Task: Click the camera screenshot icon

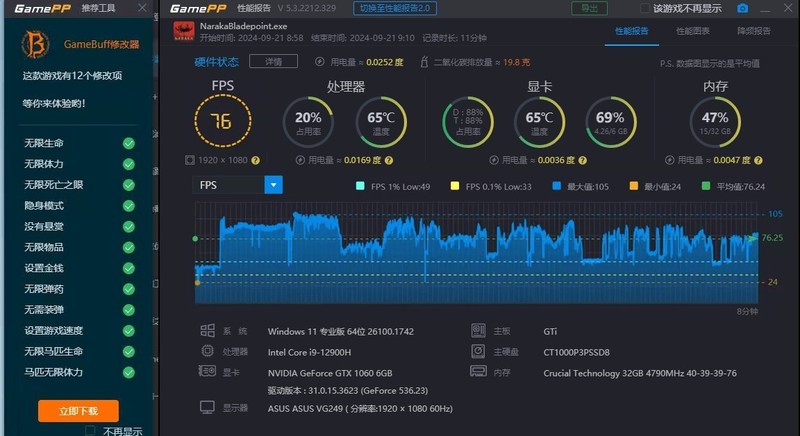Action: pos(742,8)
